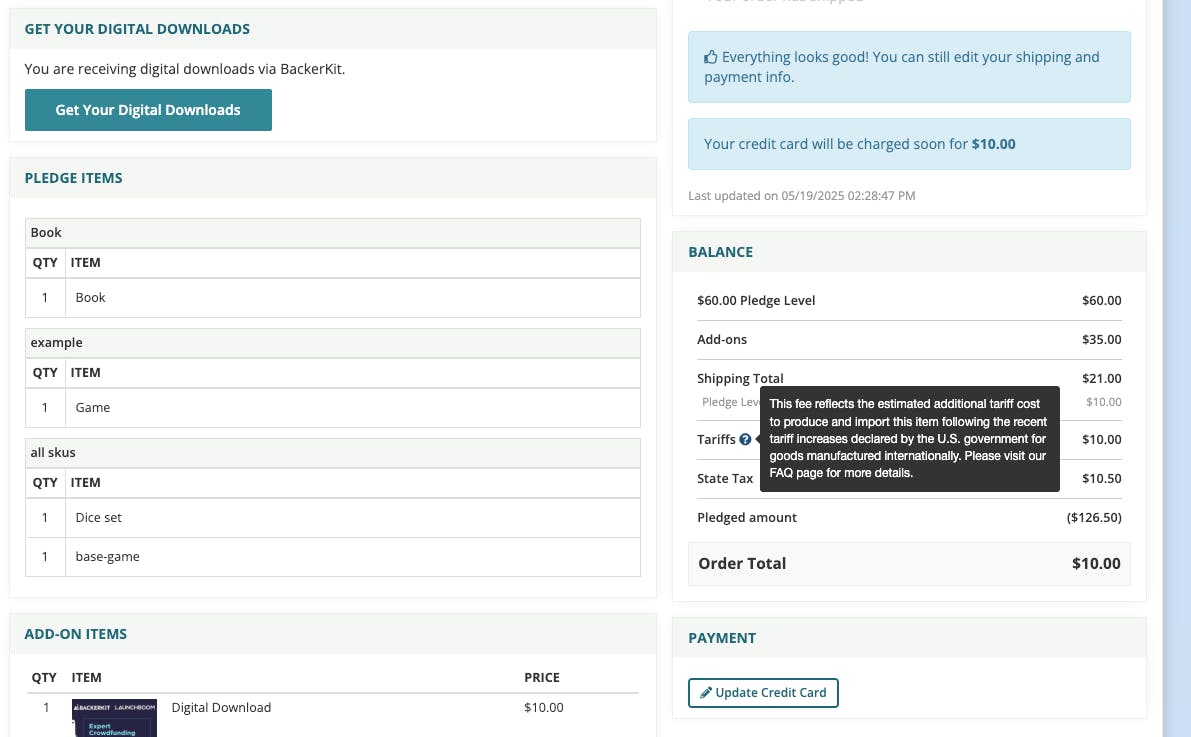Click the thumbs-up icon in the notice

711,58
